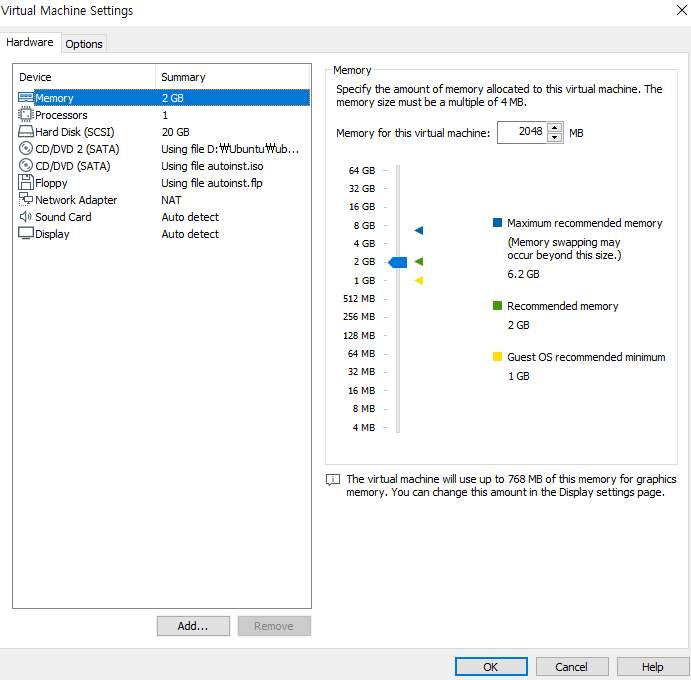Select the Network Adapter row
The image size is (691, 680).
coord(163,200)
